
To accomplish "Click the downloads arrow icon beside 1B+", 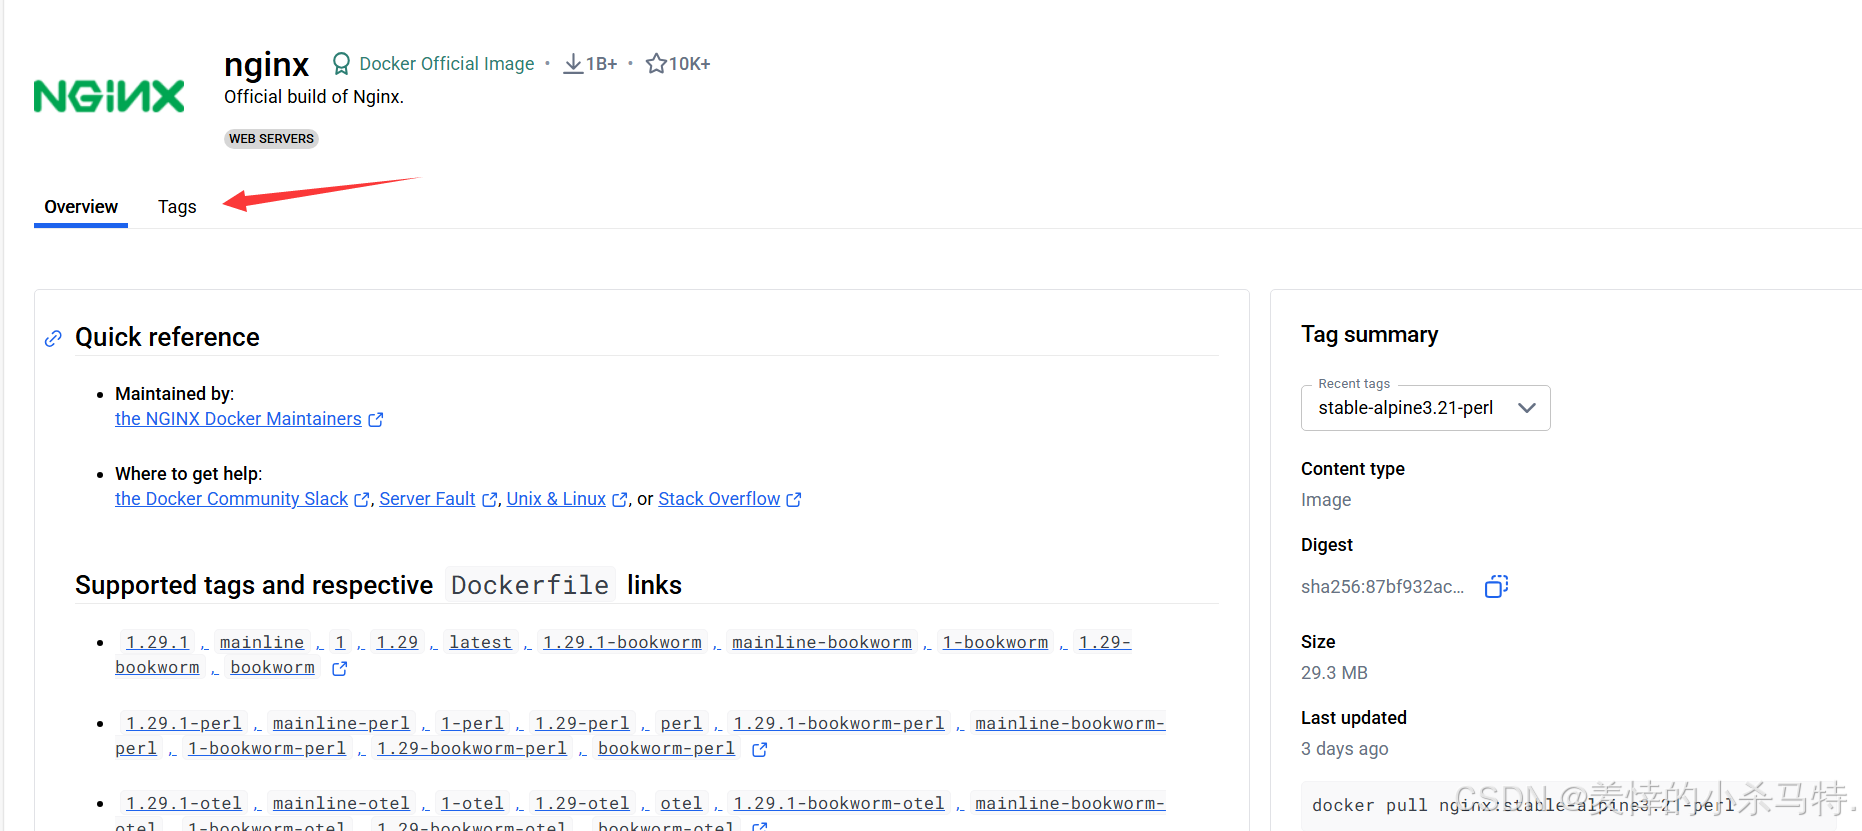I will tap(573, 64).
